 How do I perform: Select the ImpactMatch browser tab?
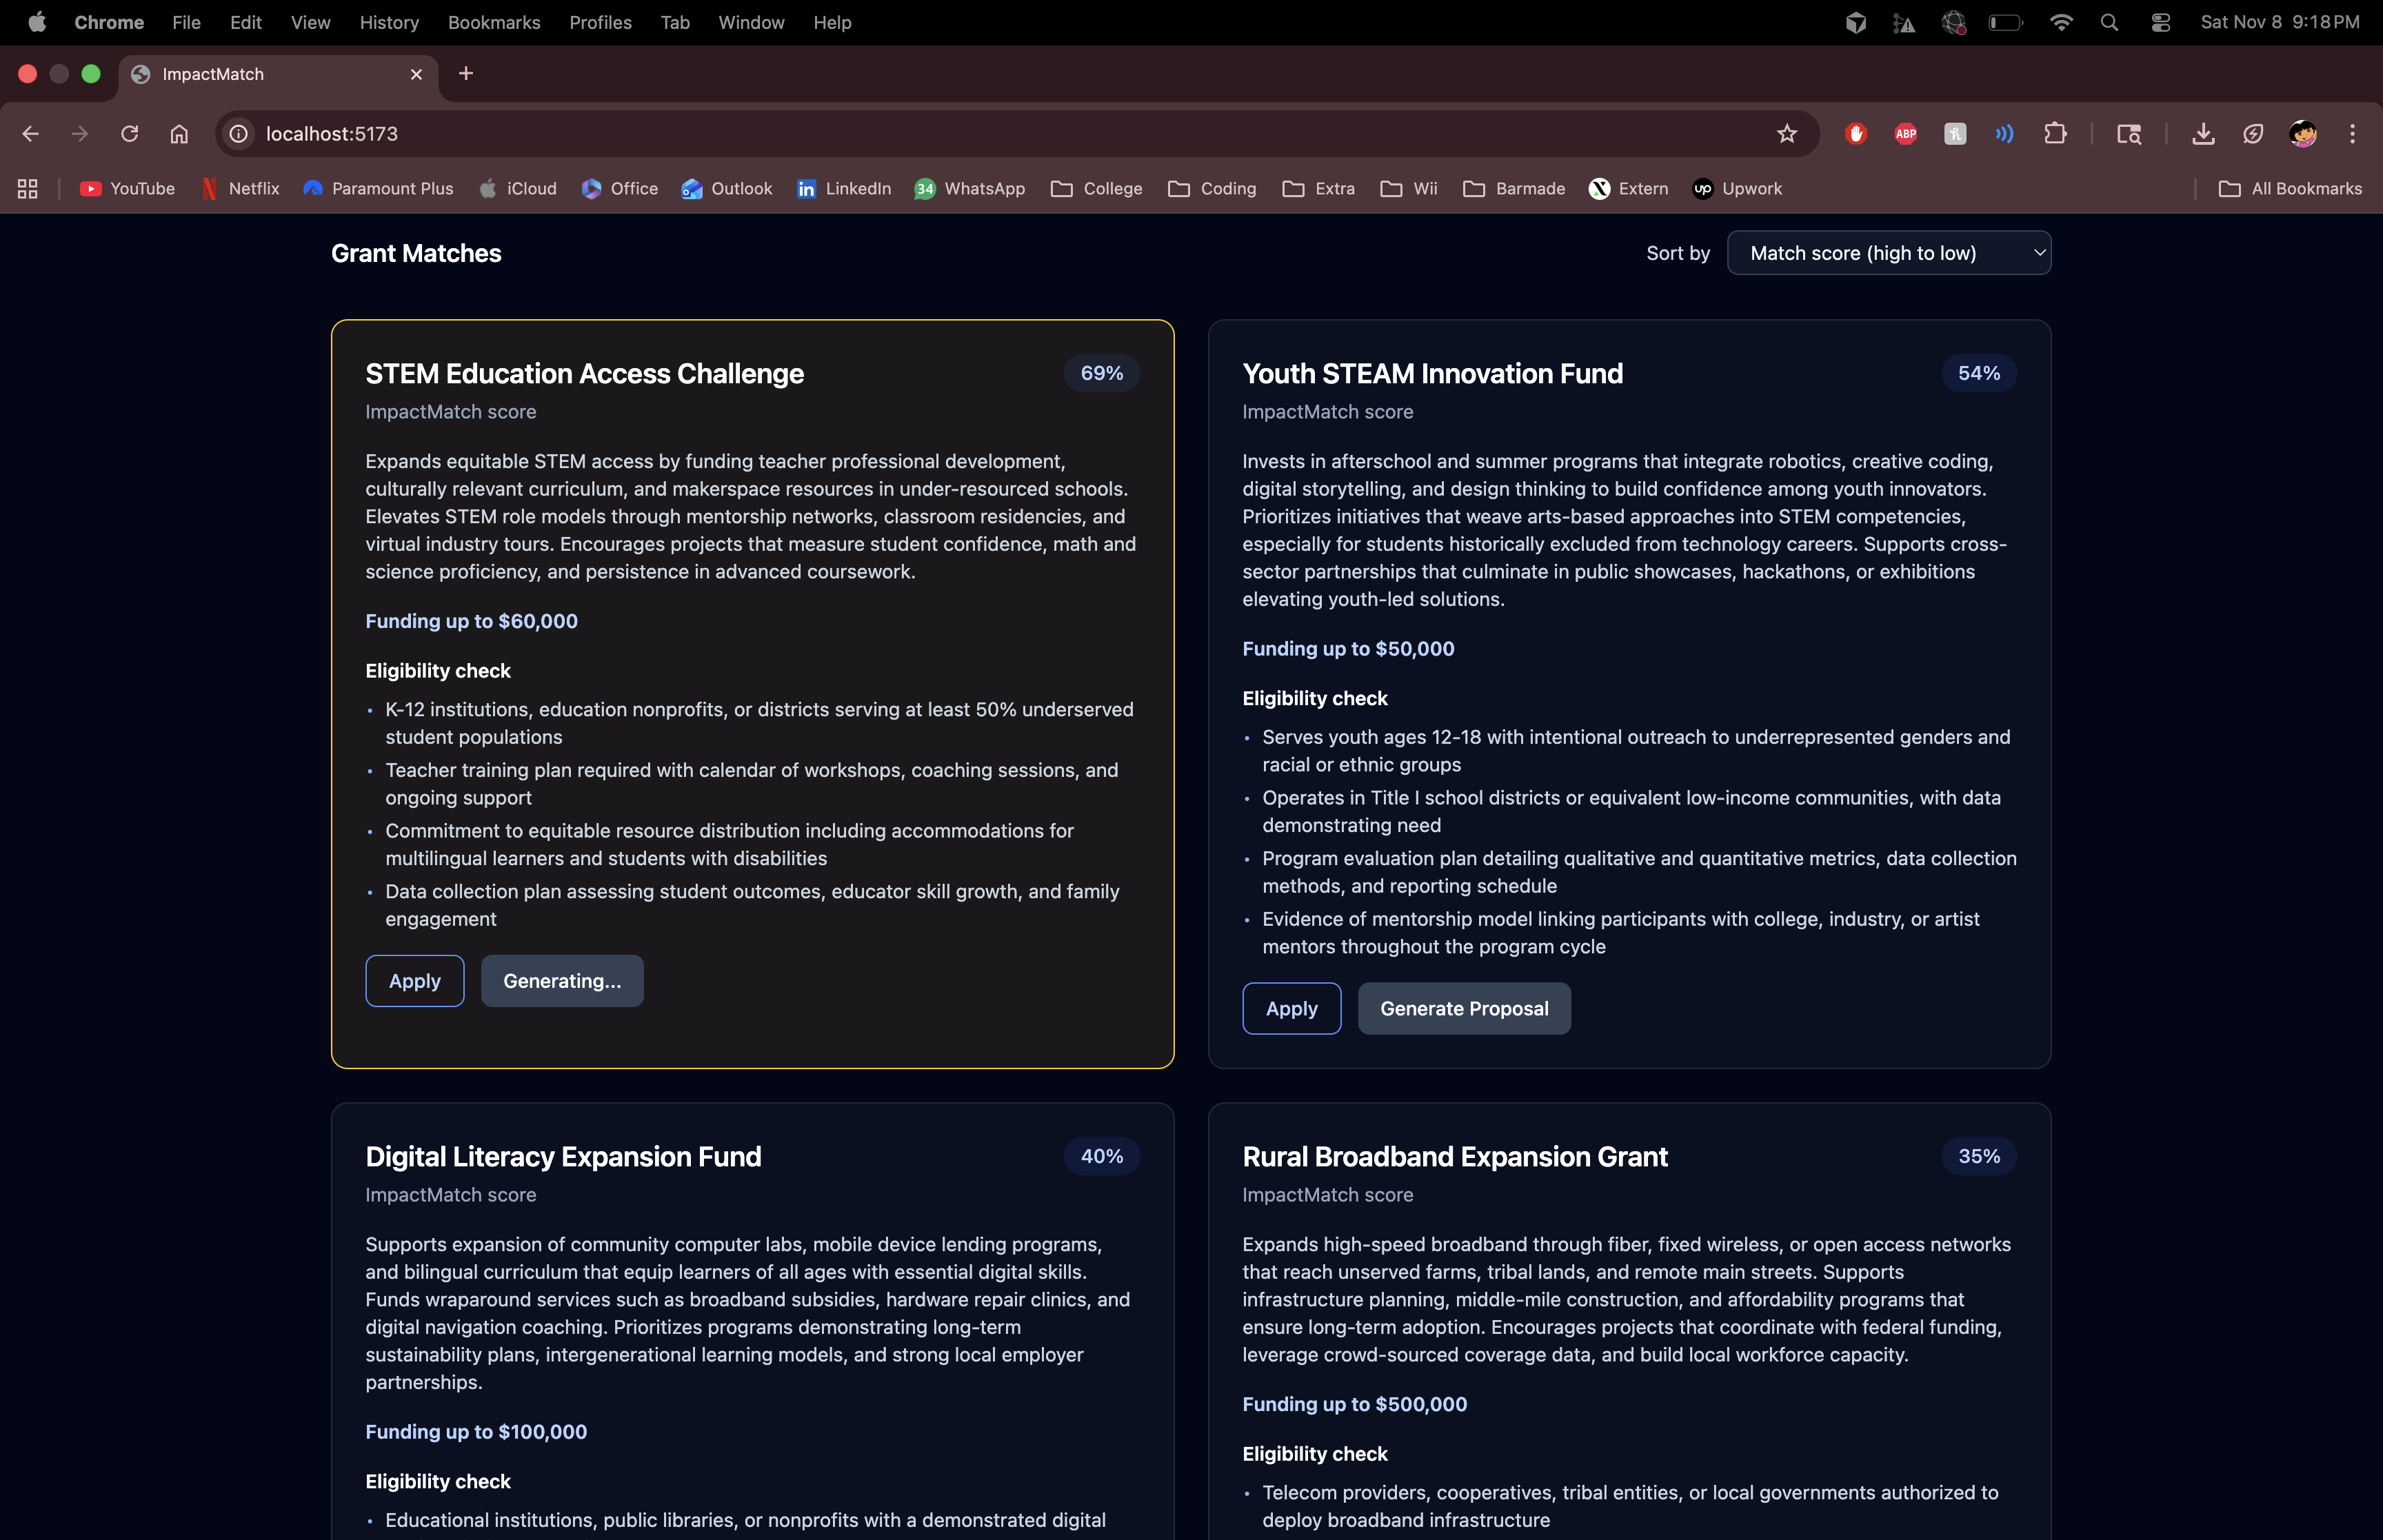[270, 74]
